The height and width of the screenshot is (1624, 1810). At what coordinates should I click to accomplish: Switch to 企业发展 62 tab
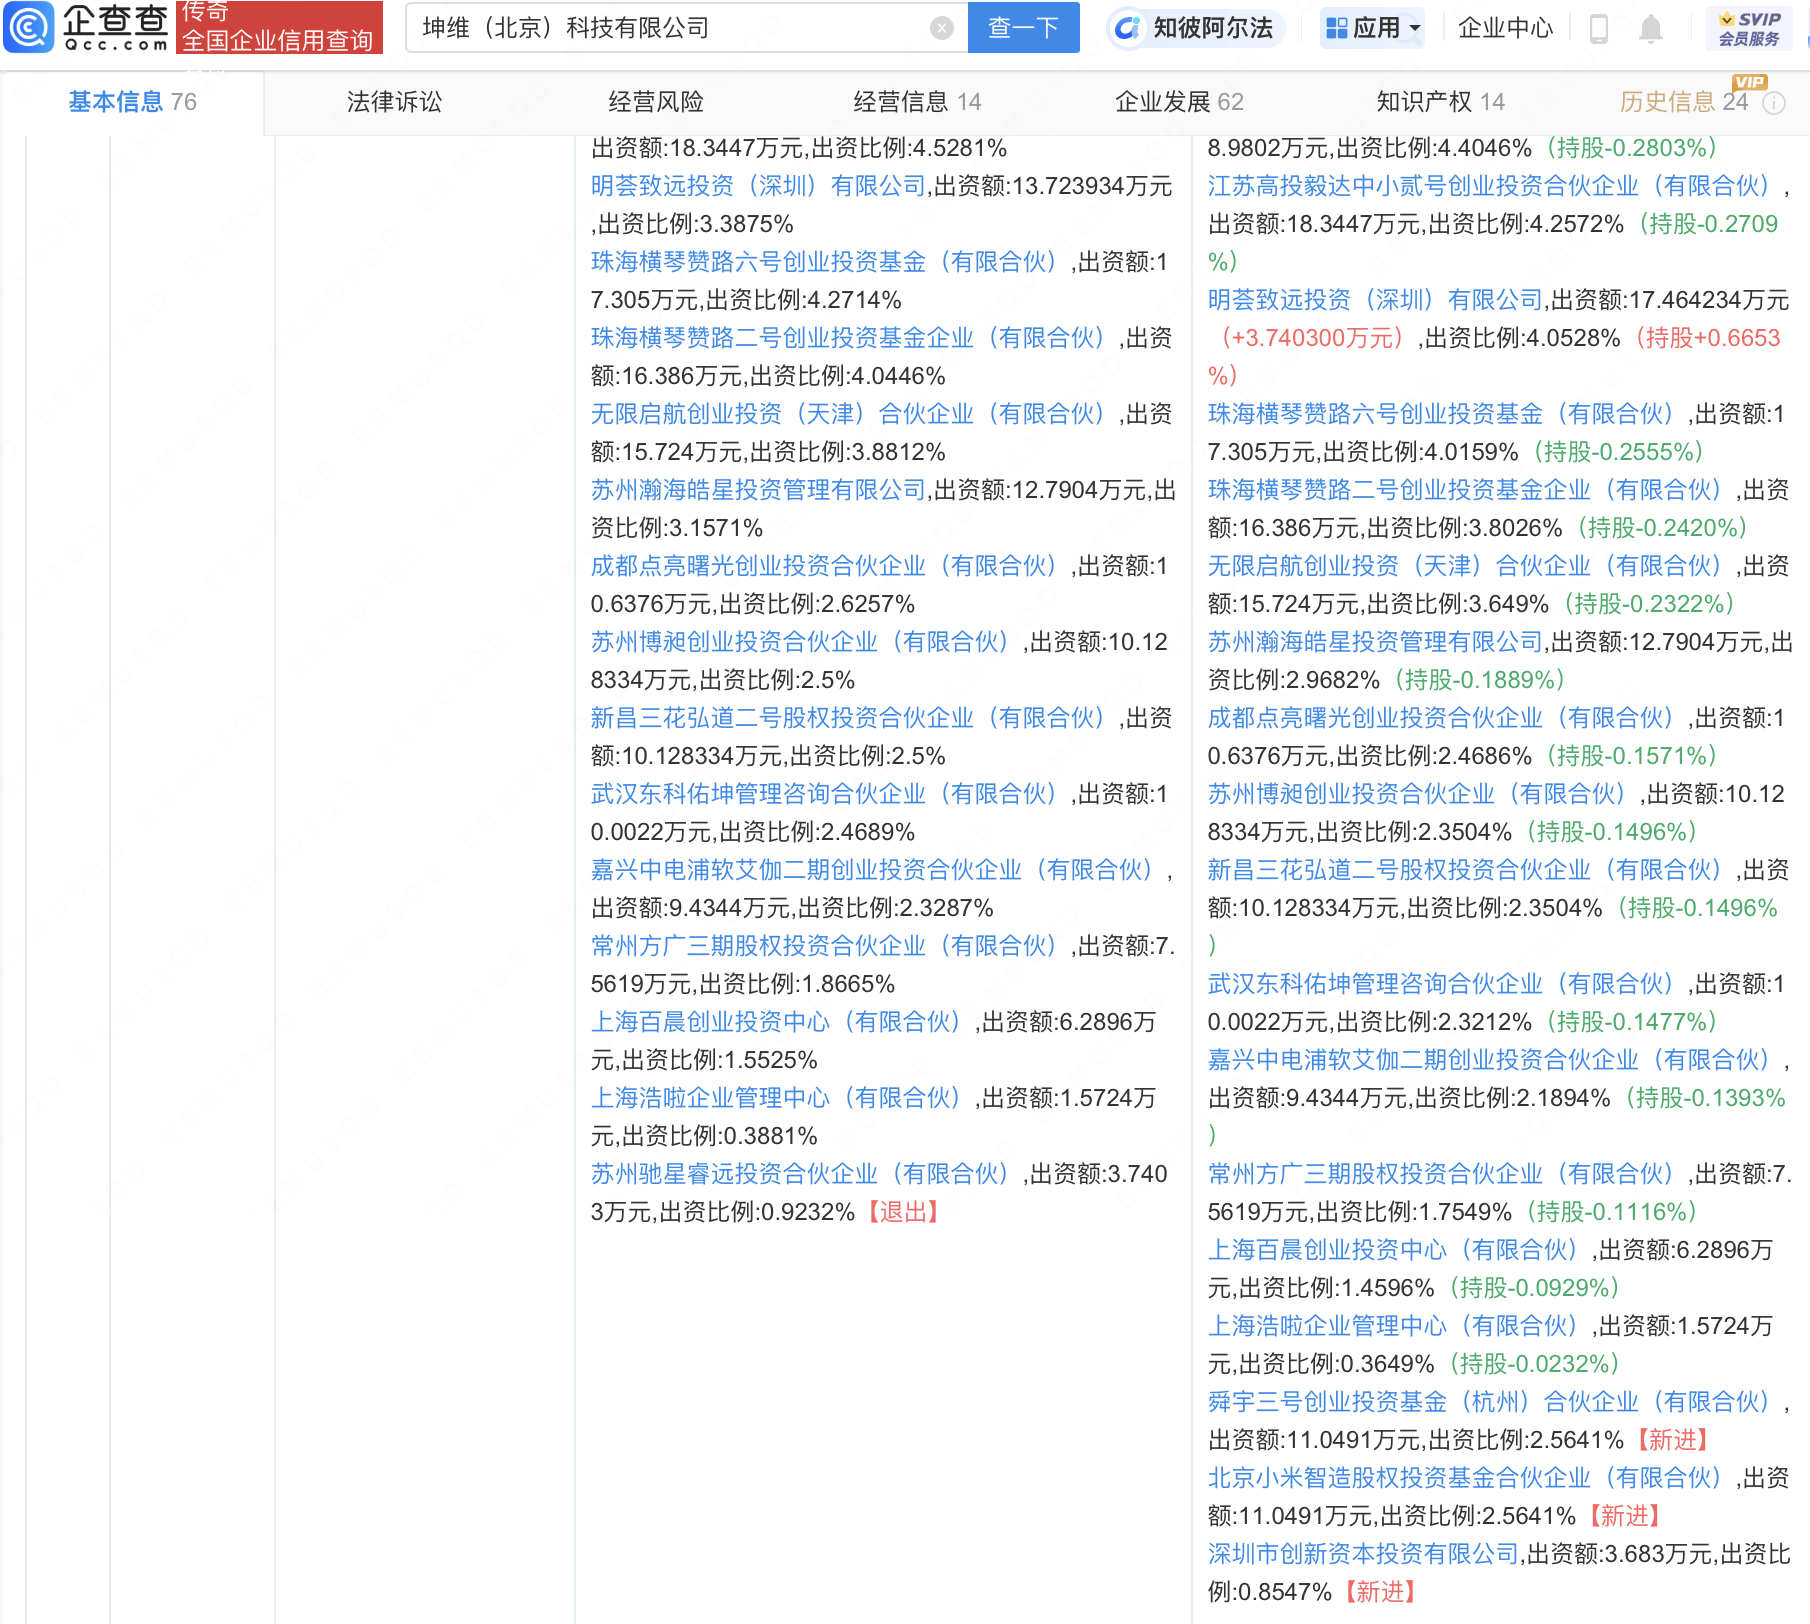[x=1179, y=102]
